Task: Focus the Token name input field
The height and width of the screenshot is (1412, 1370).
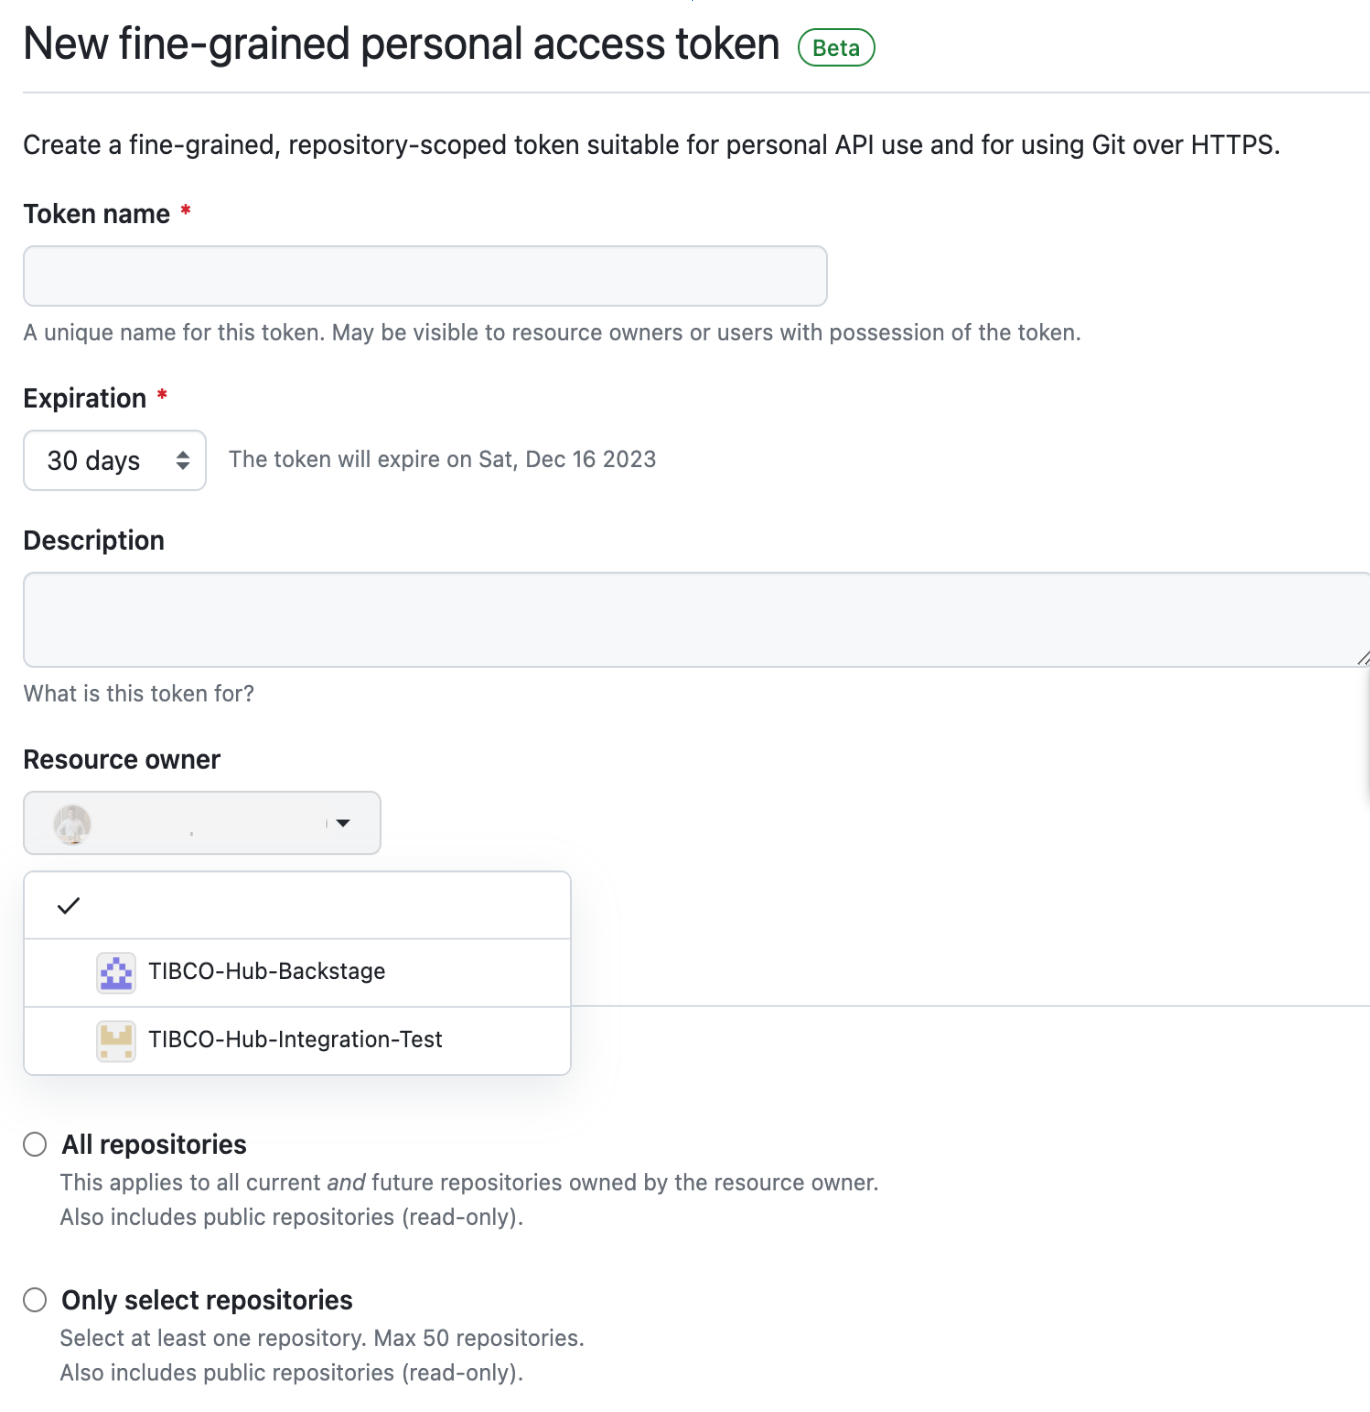Action: tap(425, 276)
